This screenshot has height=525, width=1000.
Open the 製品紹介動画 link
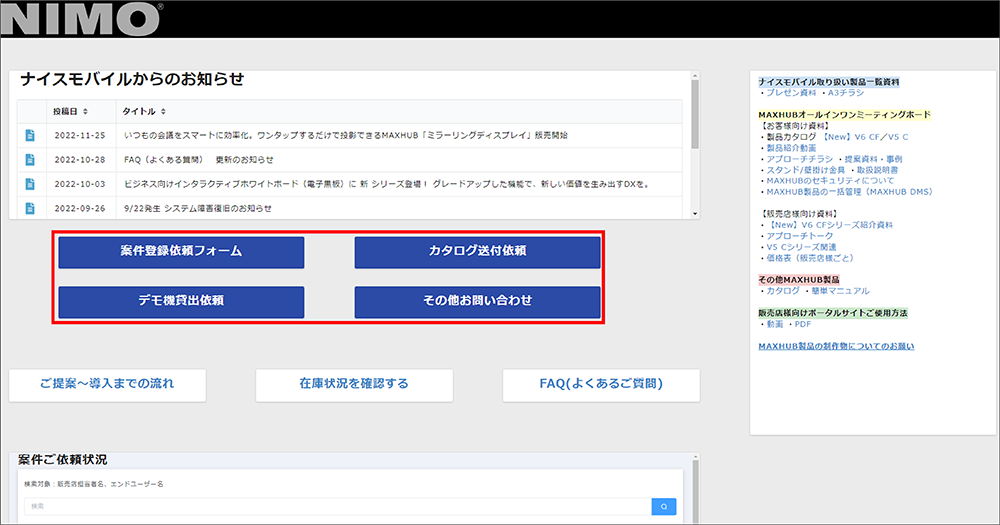tap(791, 147)
